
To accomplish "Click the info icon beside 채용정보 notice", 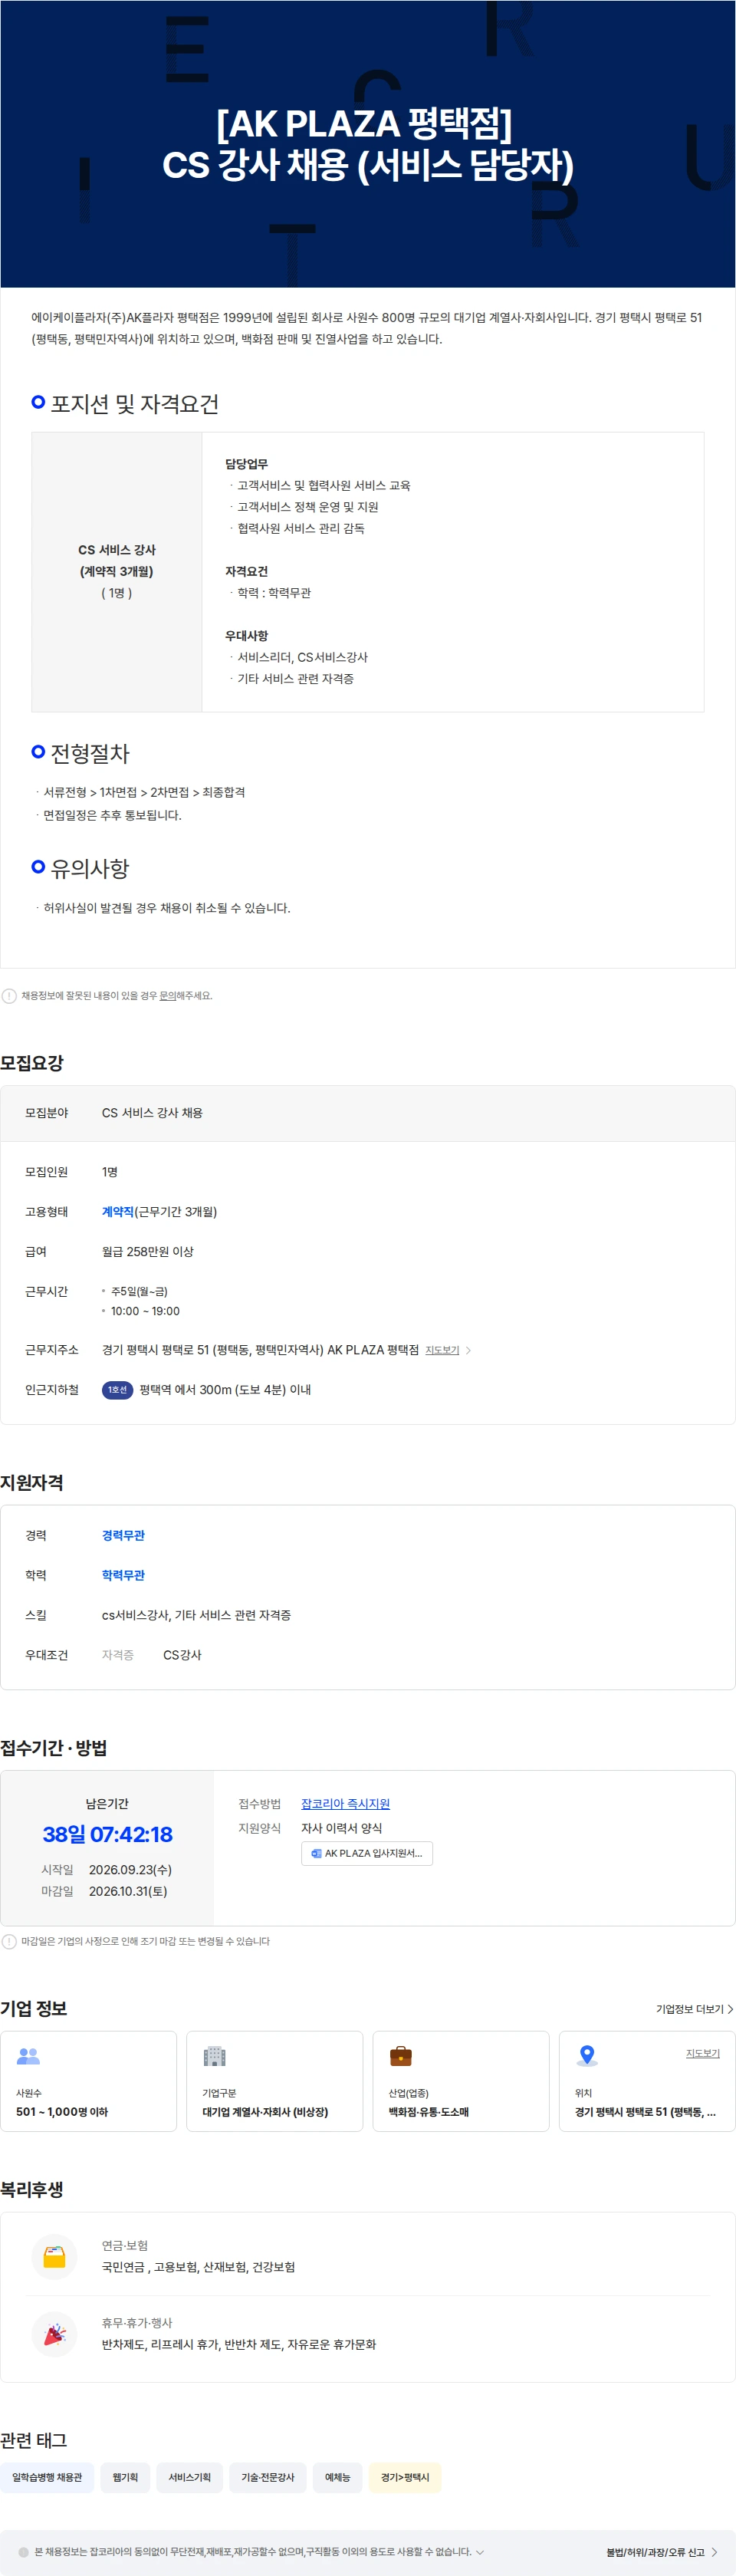I will click(9, 996).
